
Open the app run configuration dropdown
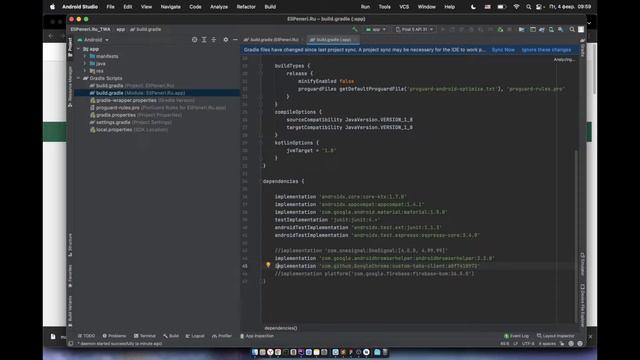tap(376, 29)
